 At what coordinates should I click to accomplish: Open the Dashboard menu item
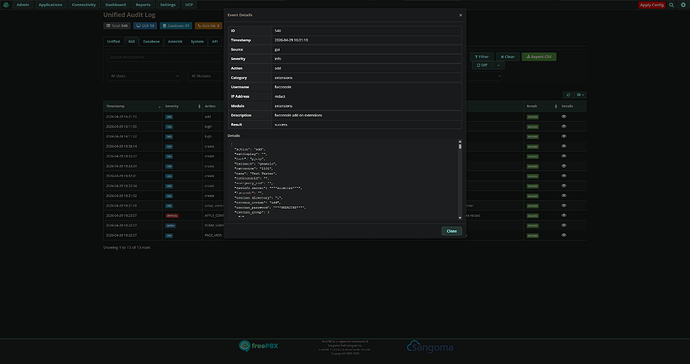(115, 5)
